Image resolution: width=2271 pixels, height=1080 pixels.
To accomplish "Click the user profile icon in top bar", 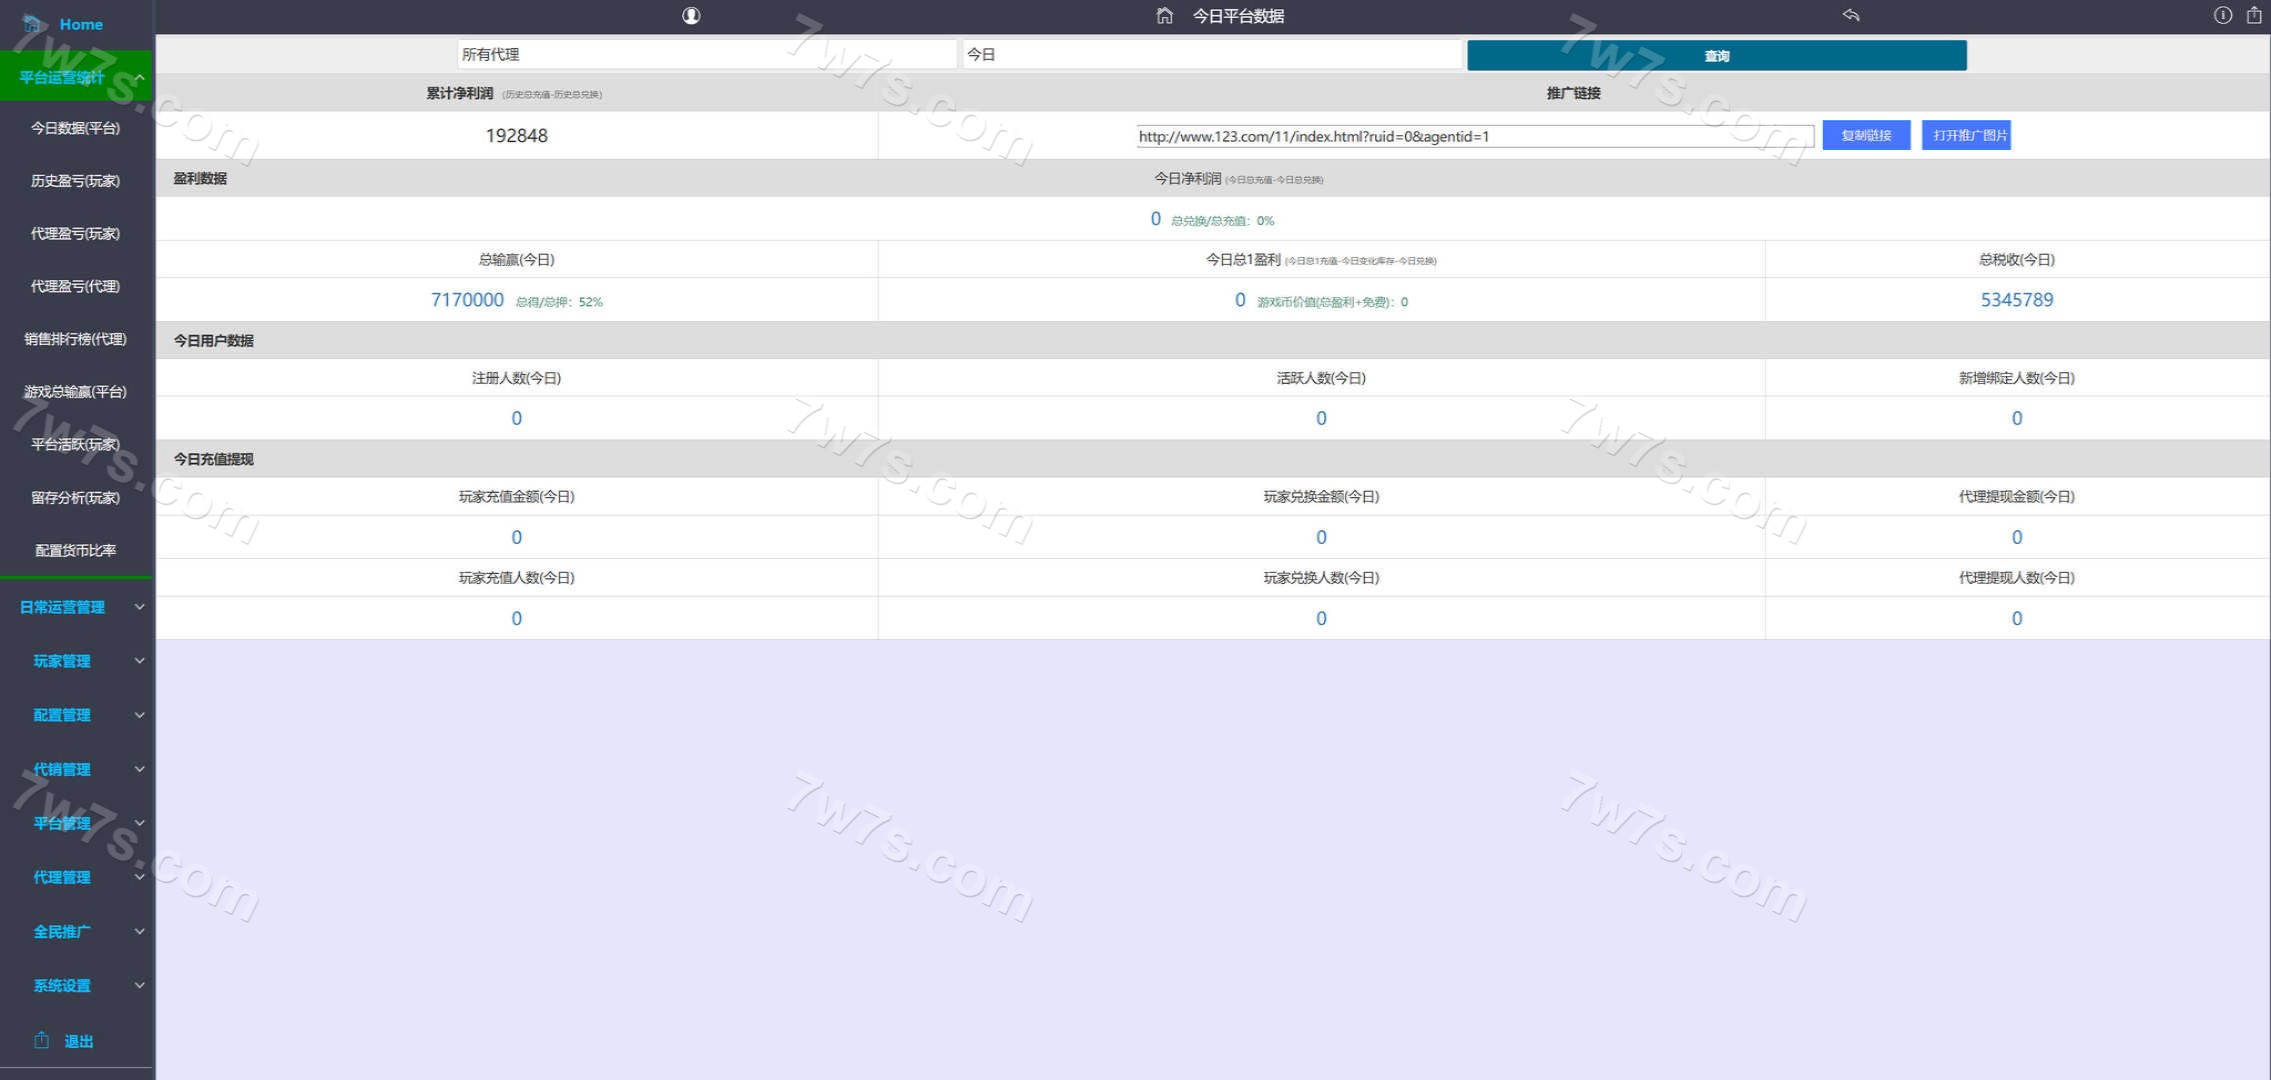I will (x=691, y=16).
